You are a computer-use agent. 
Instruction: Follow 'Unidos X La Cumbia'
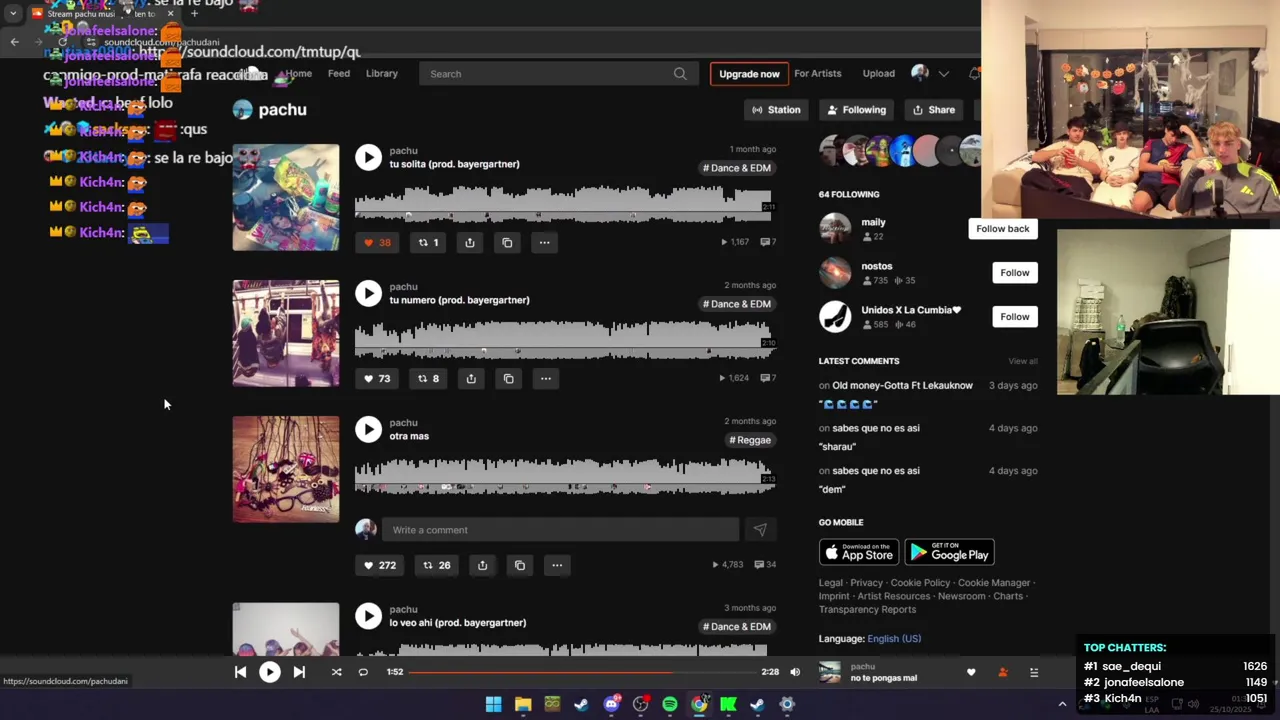[x=1014, y=316]
